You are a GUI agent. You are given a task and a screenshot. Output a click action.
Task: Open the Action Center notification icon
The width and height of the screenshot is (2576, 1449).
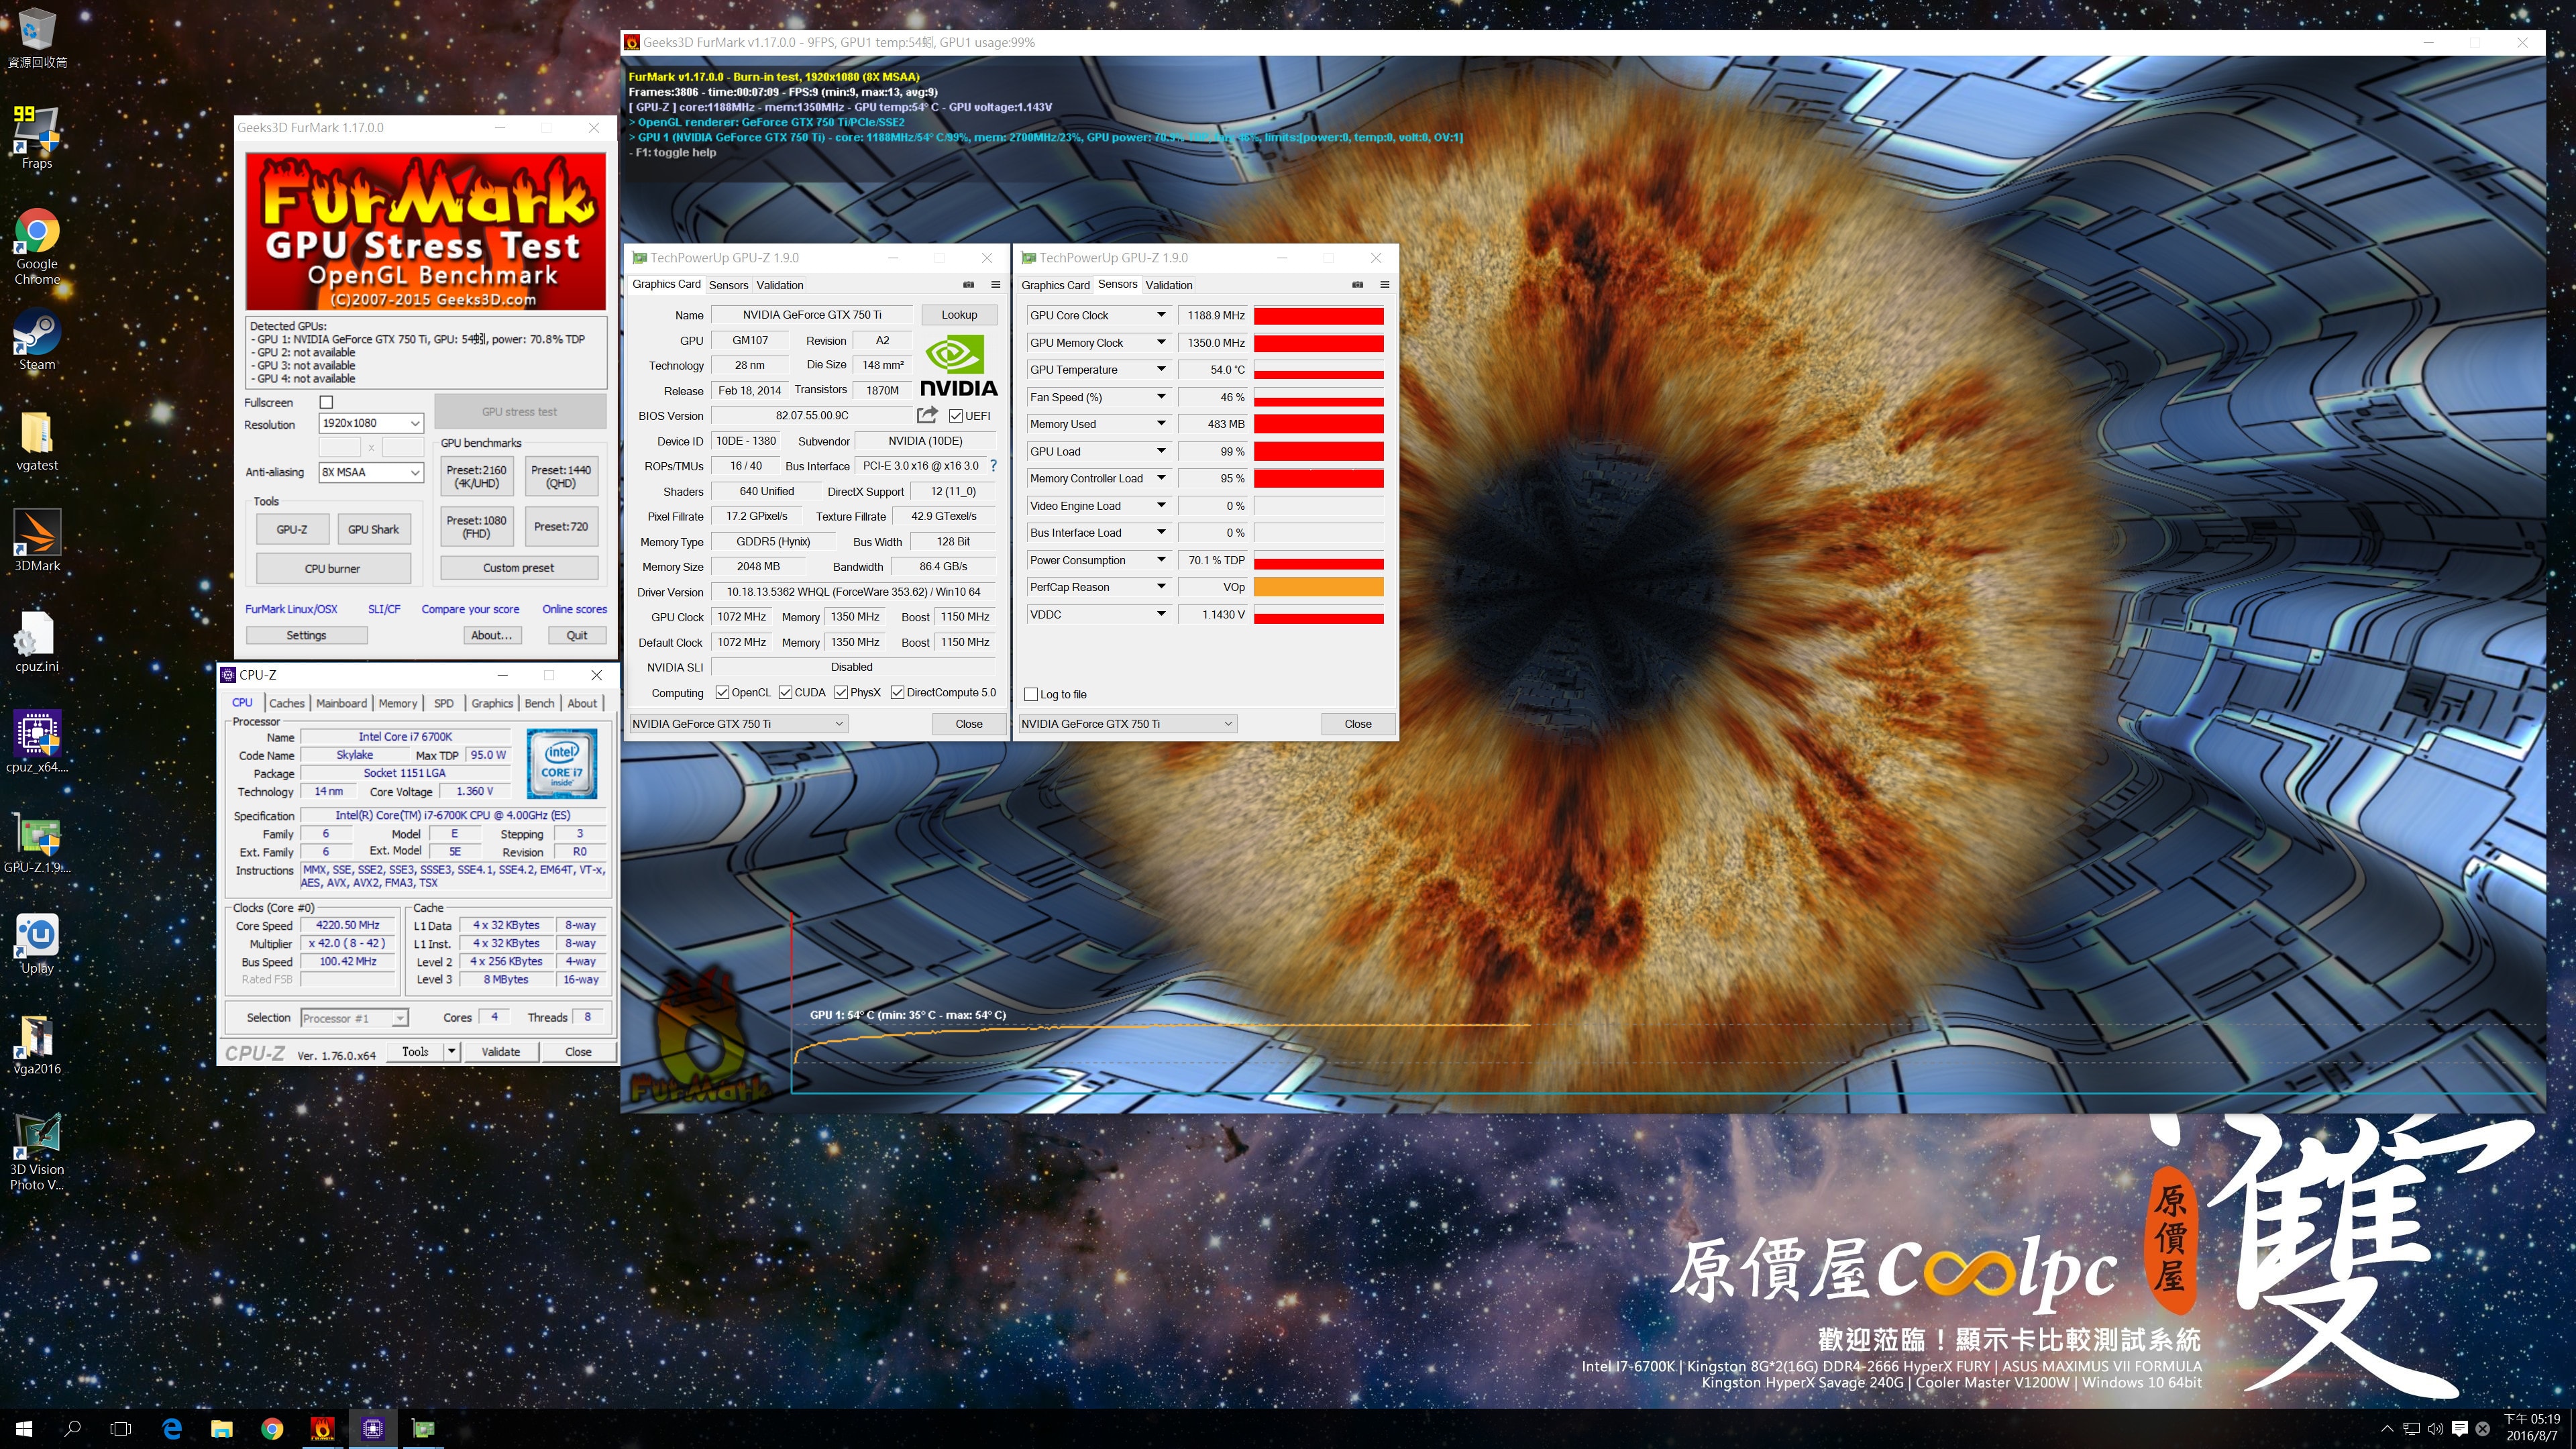pyautogui.click(x=2460, y=1429)
